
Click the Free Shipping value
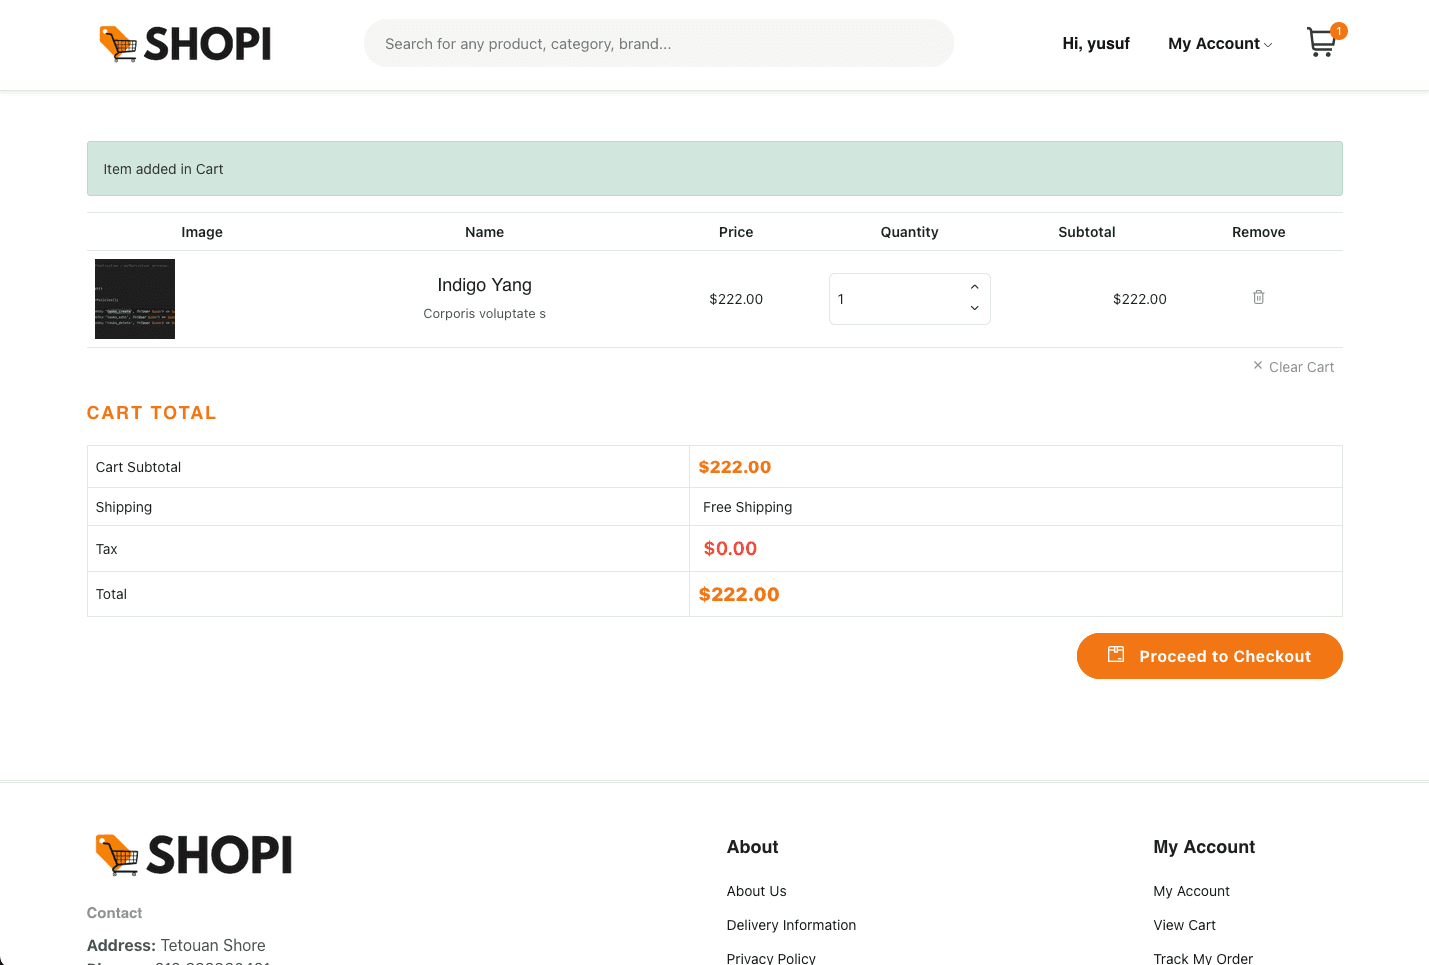tap(747, 507)
